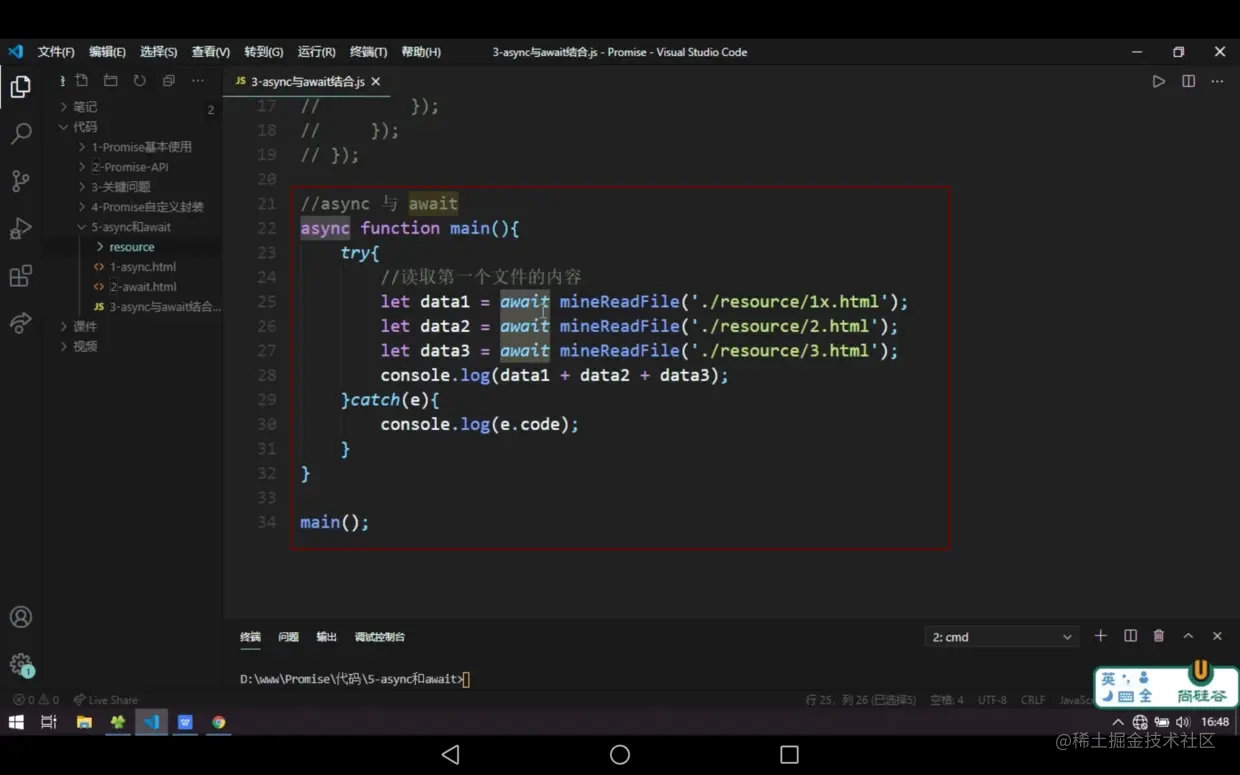Tap the Android home navigation button

[620, 755]
